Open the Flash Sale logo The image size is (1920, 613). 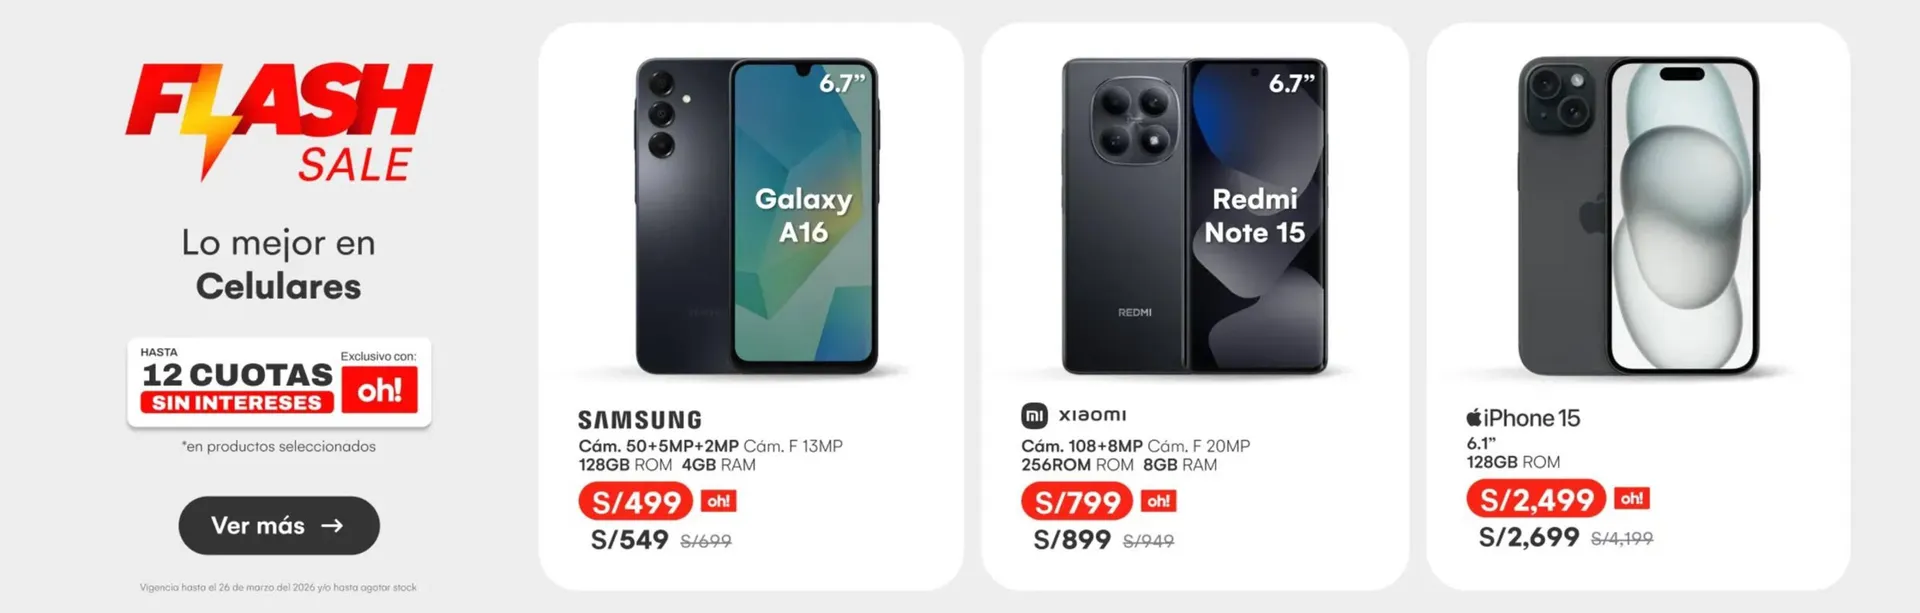279,122
